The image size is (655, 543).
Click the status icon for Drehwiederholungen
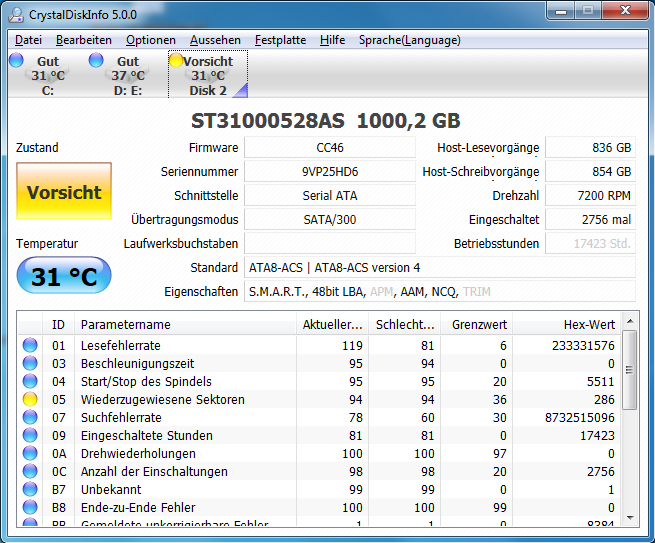[x=30, y=453]
